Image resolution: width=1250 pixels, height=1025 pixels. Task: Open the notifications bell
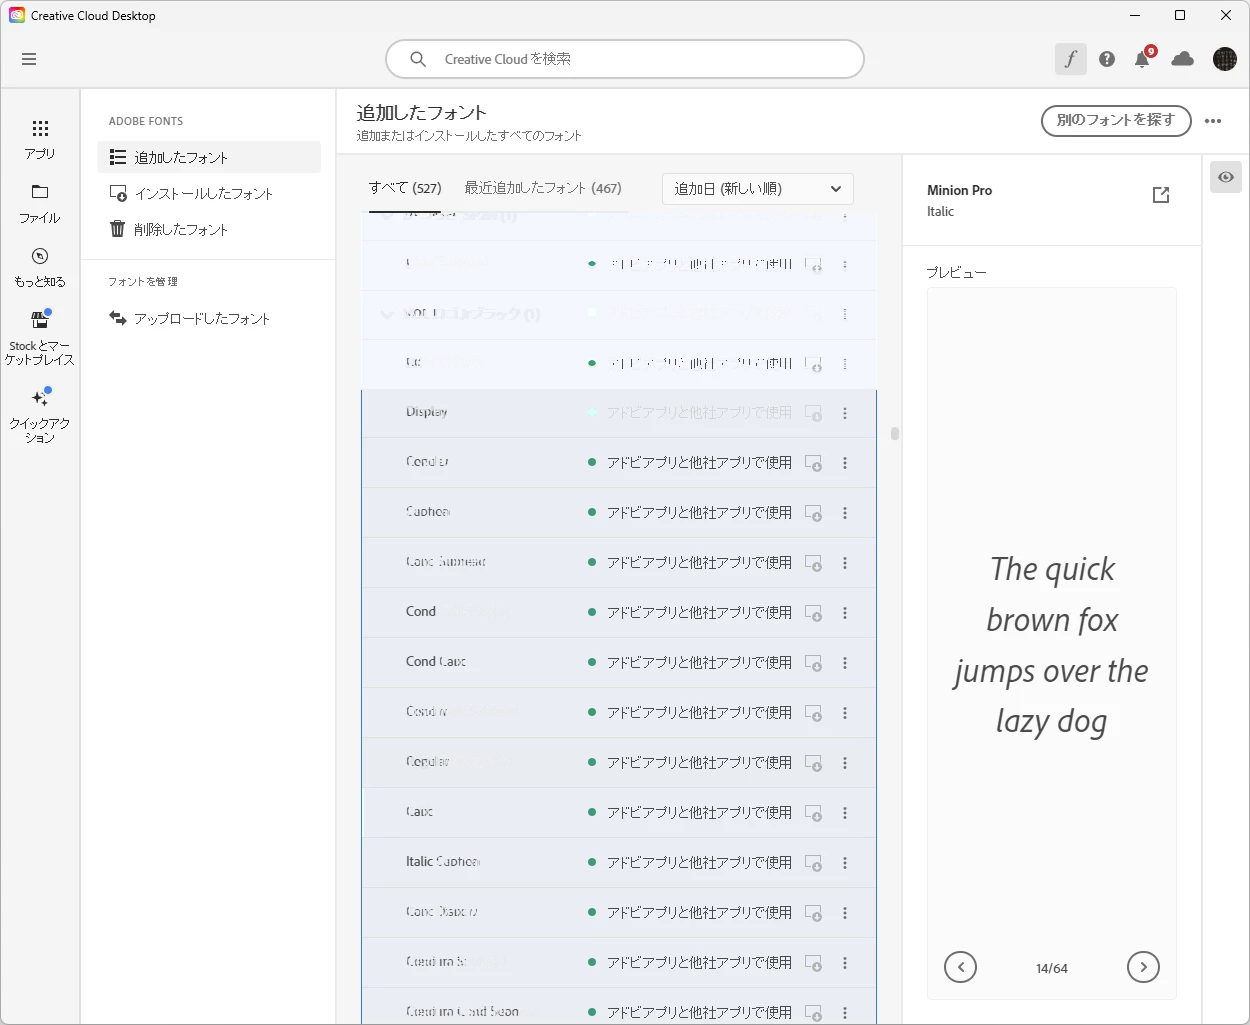point(1143,59)
